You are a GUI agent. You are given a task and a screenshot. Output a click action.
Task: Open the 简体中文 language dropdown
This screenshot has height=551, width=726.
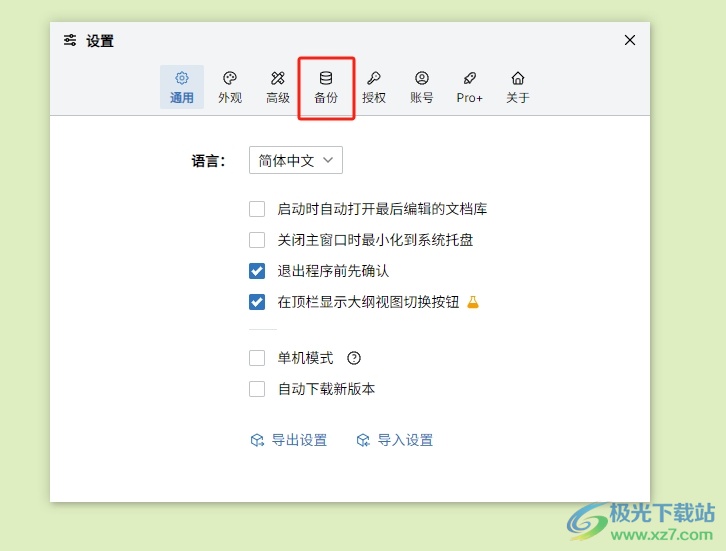[296, 160]
